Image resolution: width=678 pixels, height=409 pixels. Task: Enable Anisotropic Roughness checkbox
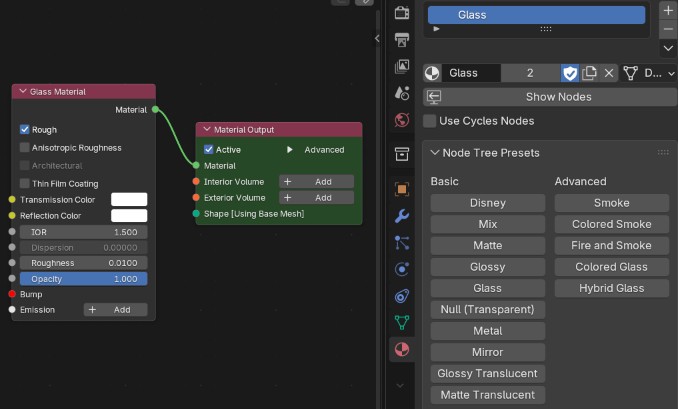pyautogui.click(x=25, y=147)
